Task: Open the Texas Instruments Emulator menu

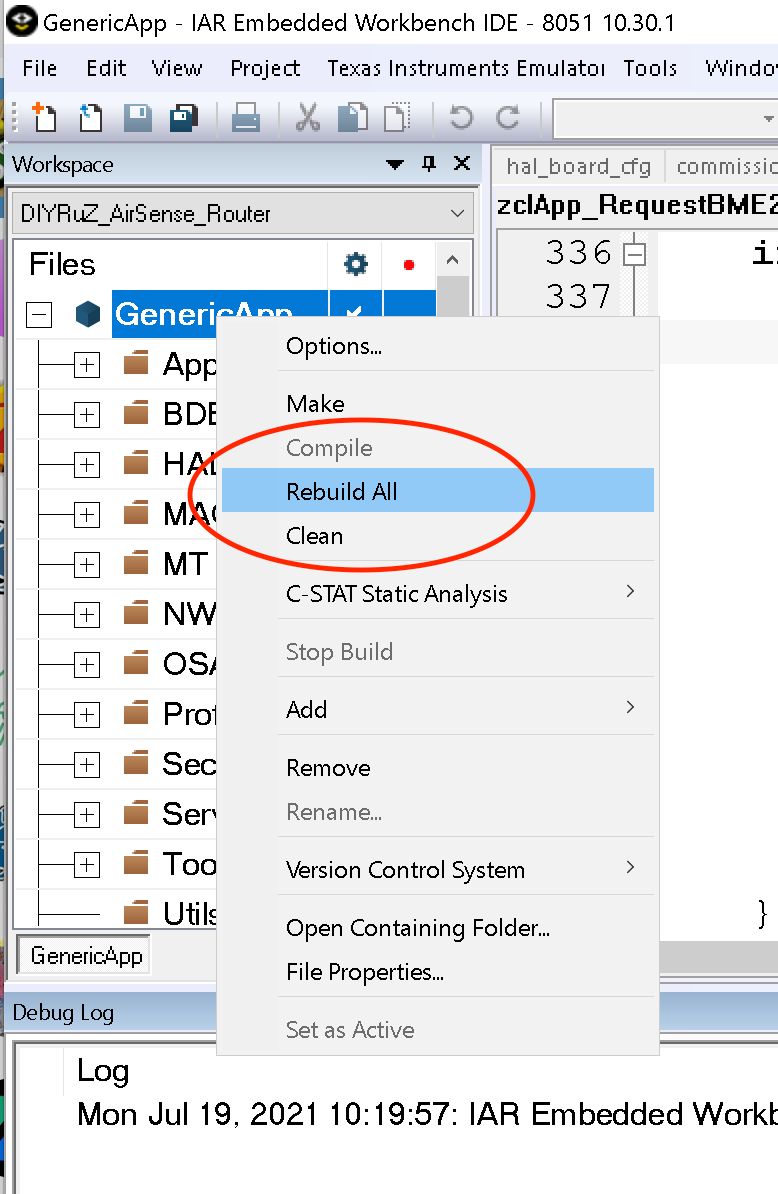Action: (465, 69)
